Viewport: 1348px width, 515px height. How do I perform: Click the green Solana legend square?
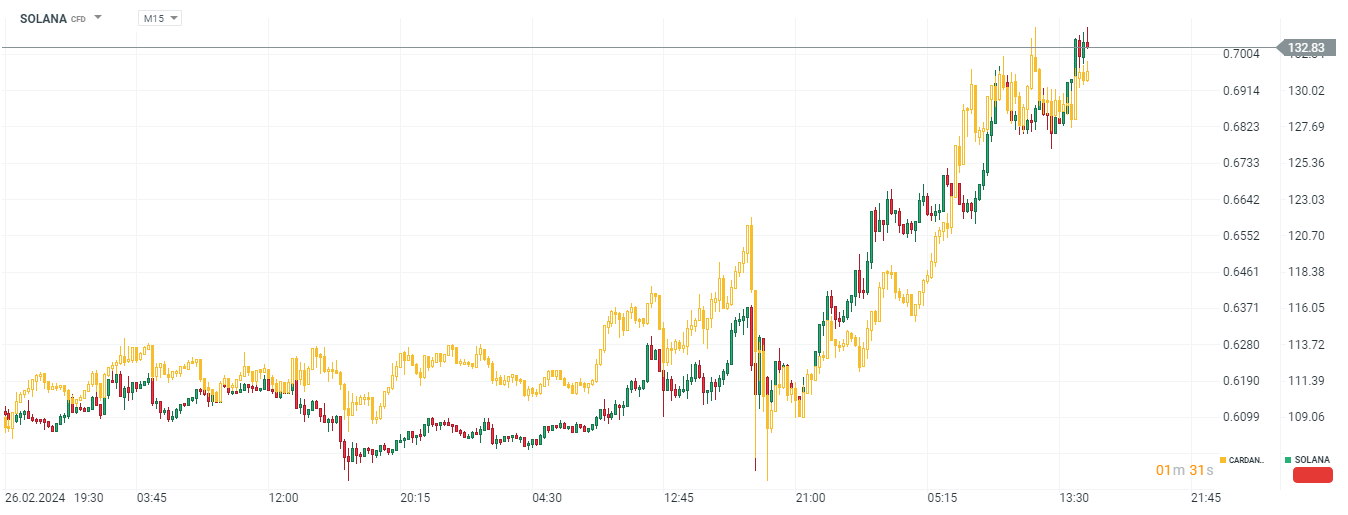pyautogui.click(x=1288, y=460)
